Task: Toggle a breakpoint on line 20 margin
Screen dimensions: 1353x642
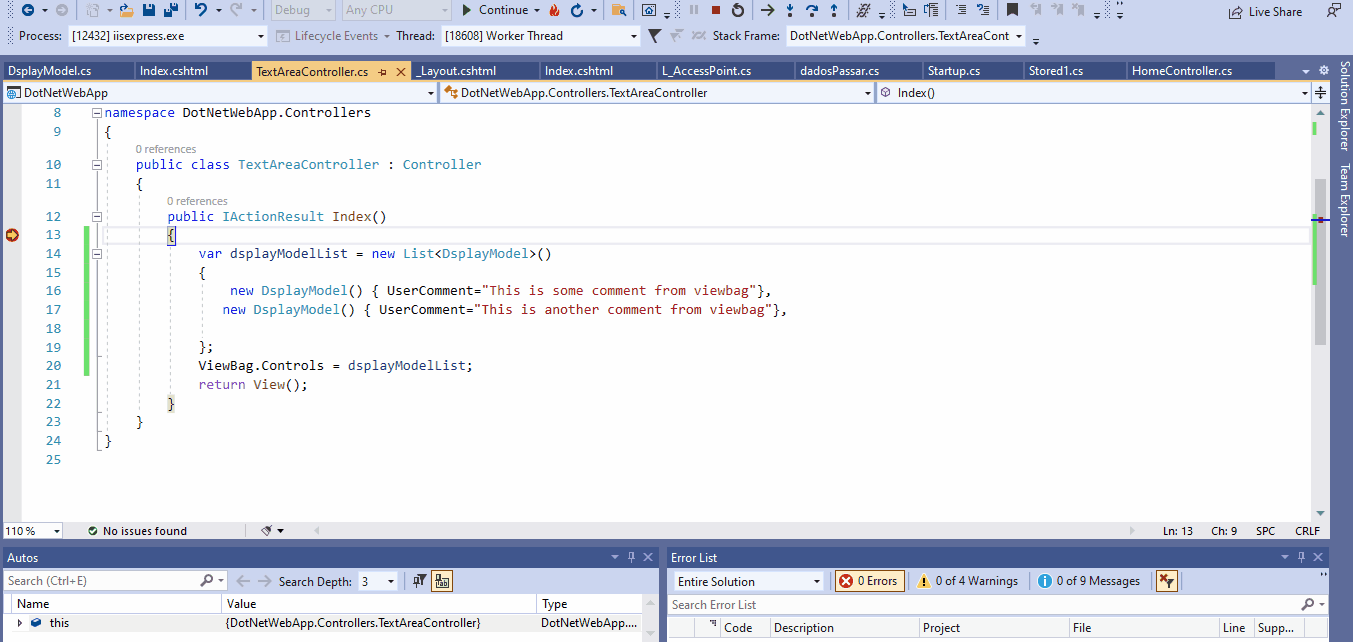Action: 10,366
